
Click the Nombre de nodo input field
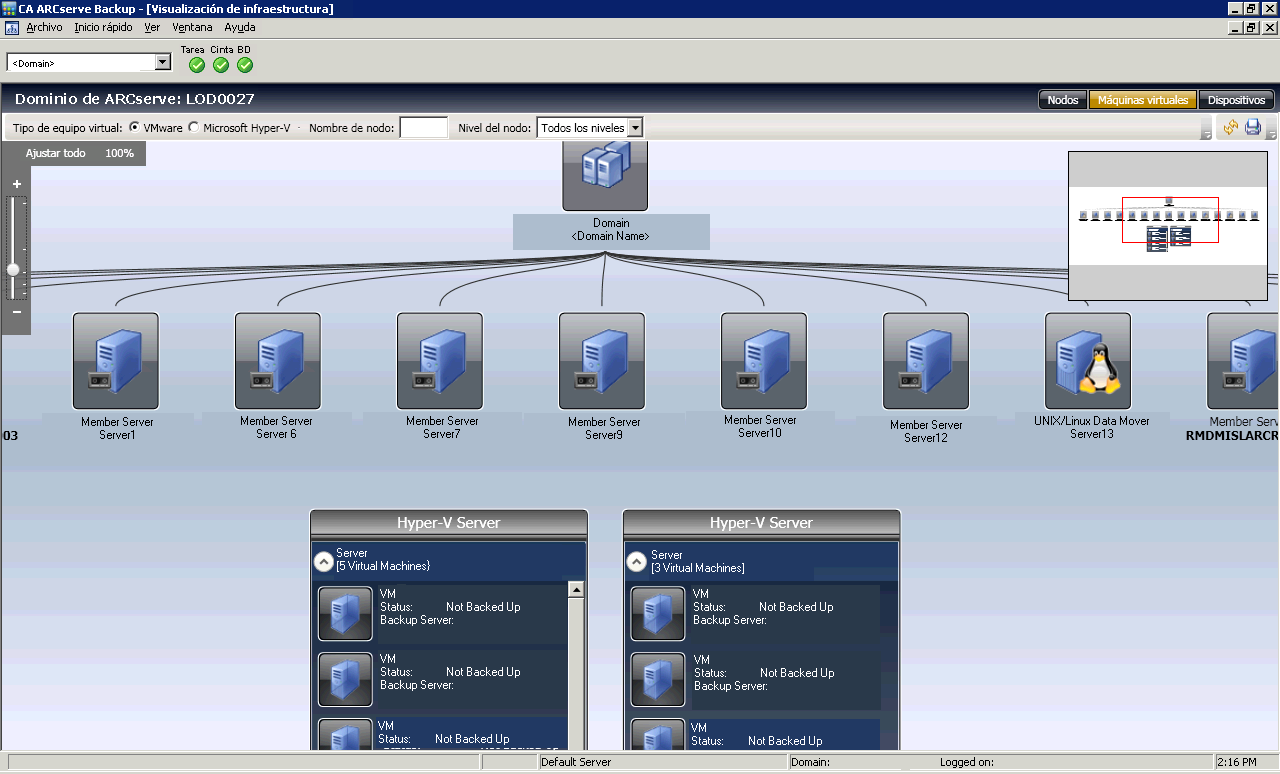coord(423,128)
